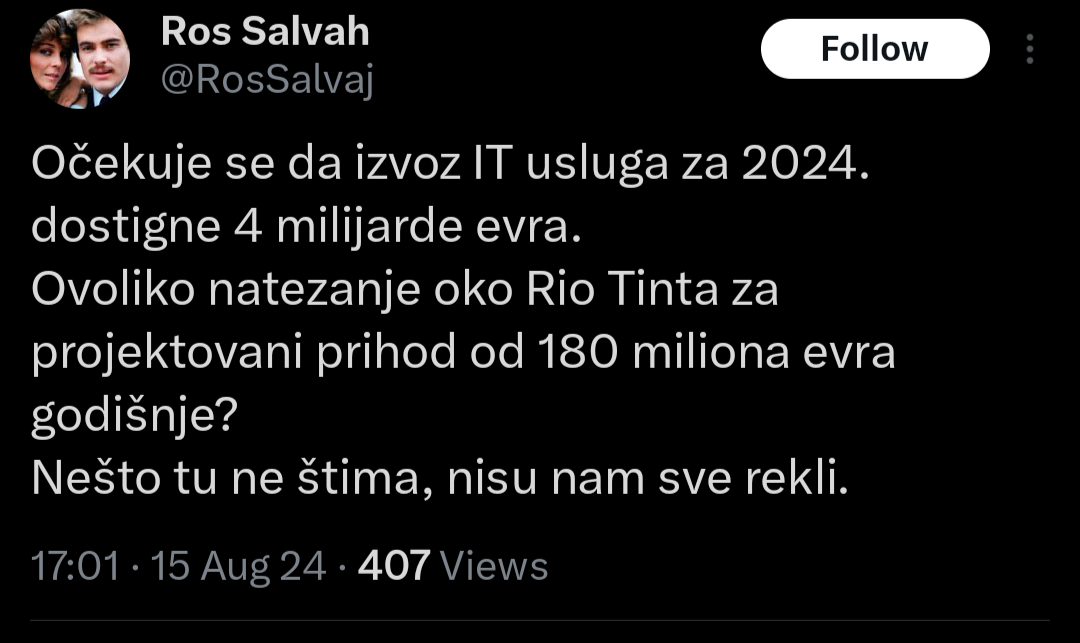Click the 407 view count number

point(393,566)
